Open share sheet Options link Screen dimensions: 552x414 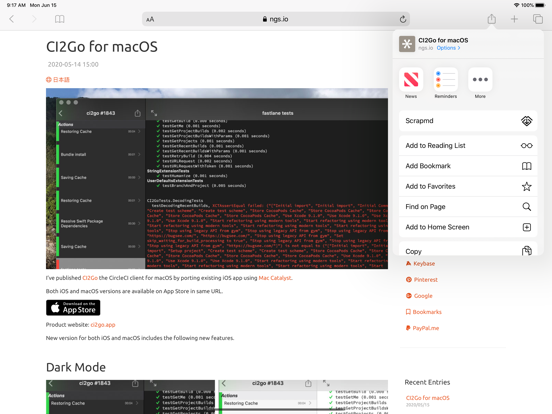point(448,48)
